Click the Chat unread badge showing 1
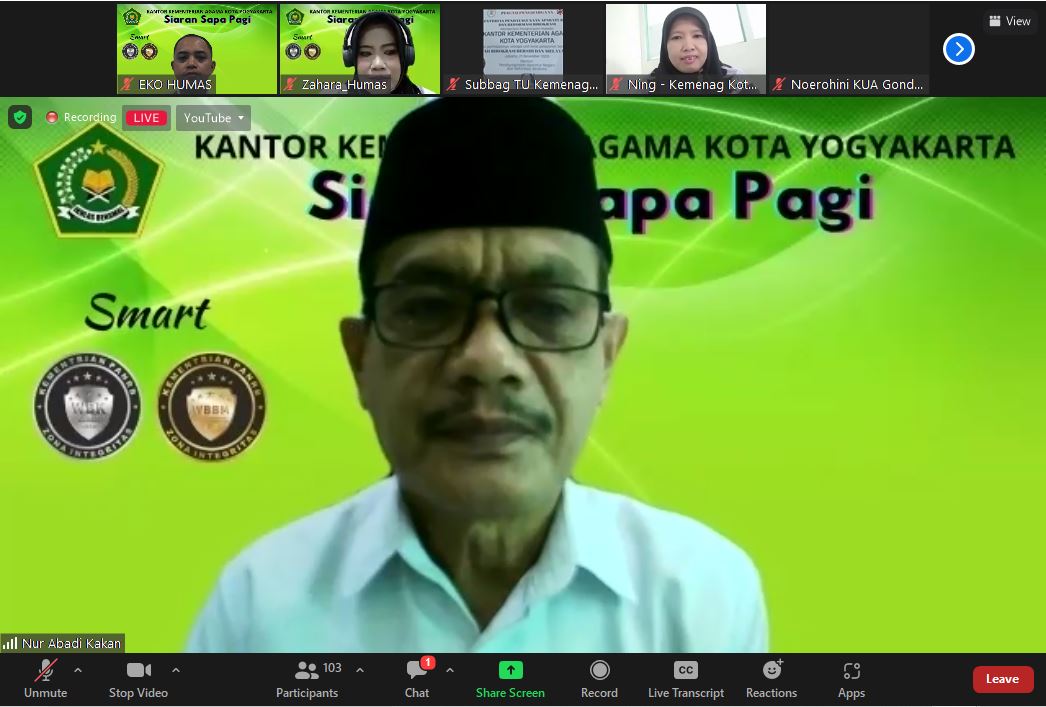The height and width of the screenshot is (707, 1046). click(x=428, y=662)
